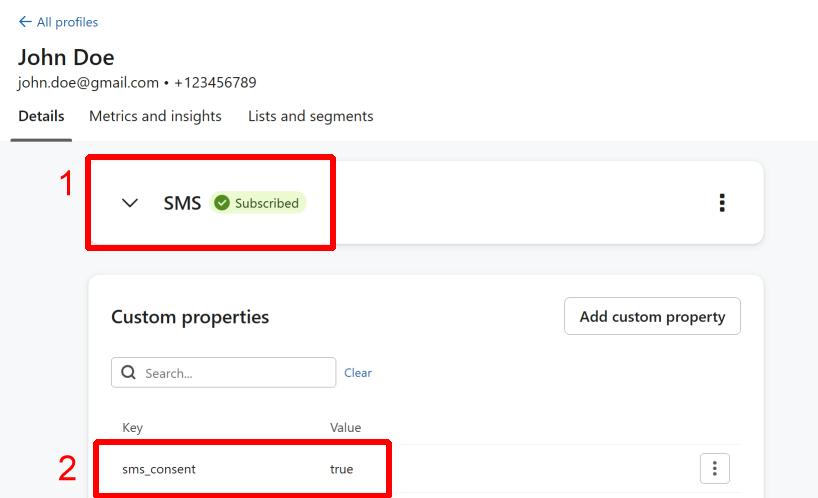Select the Lists and segments tab
The width and height of the screenshot is (818, 498).
coord(310,116)
